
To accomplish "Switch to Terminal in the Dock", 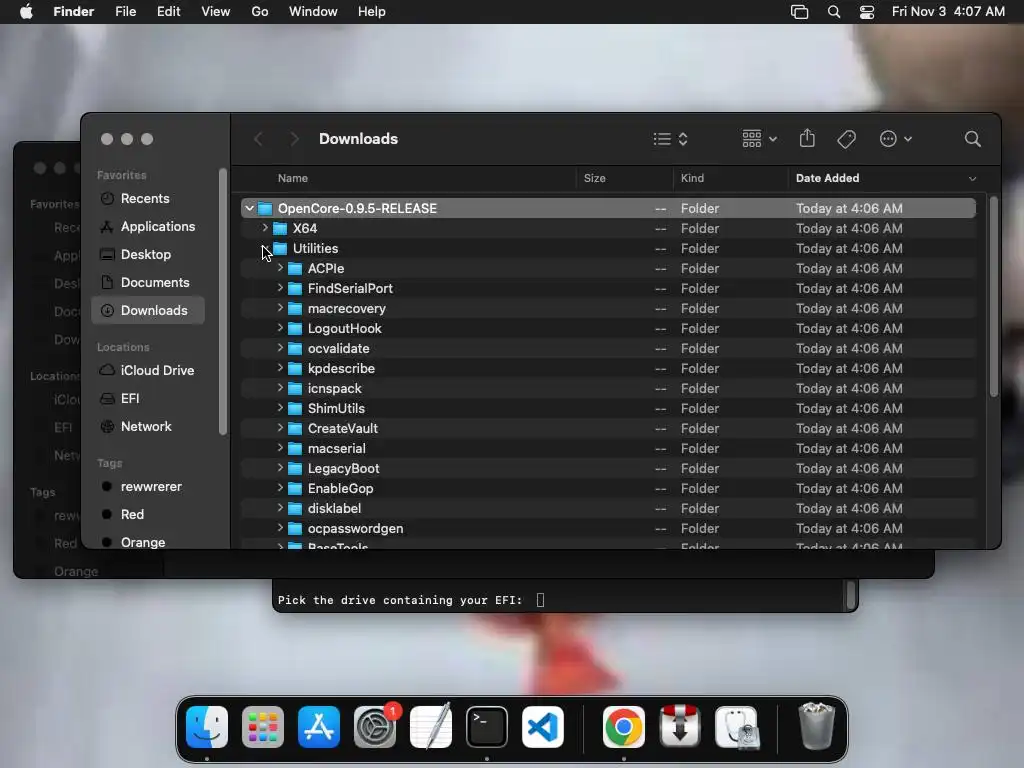I will click(487, 727).
